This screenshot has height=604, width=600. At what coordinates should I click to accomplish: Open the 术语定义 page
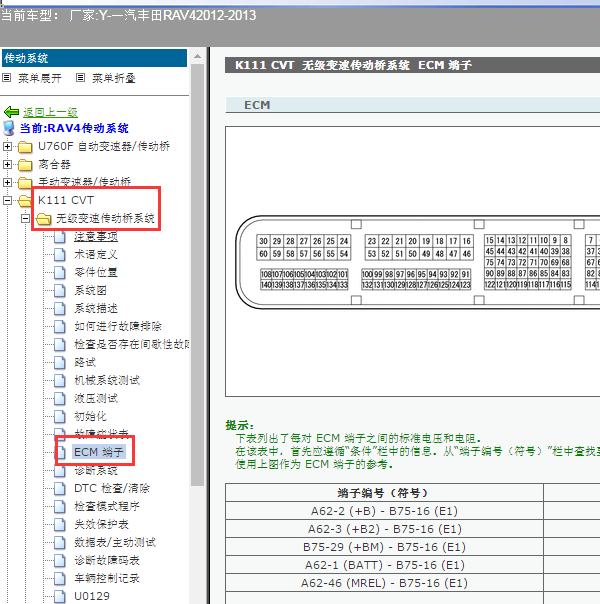coord(96,255)
